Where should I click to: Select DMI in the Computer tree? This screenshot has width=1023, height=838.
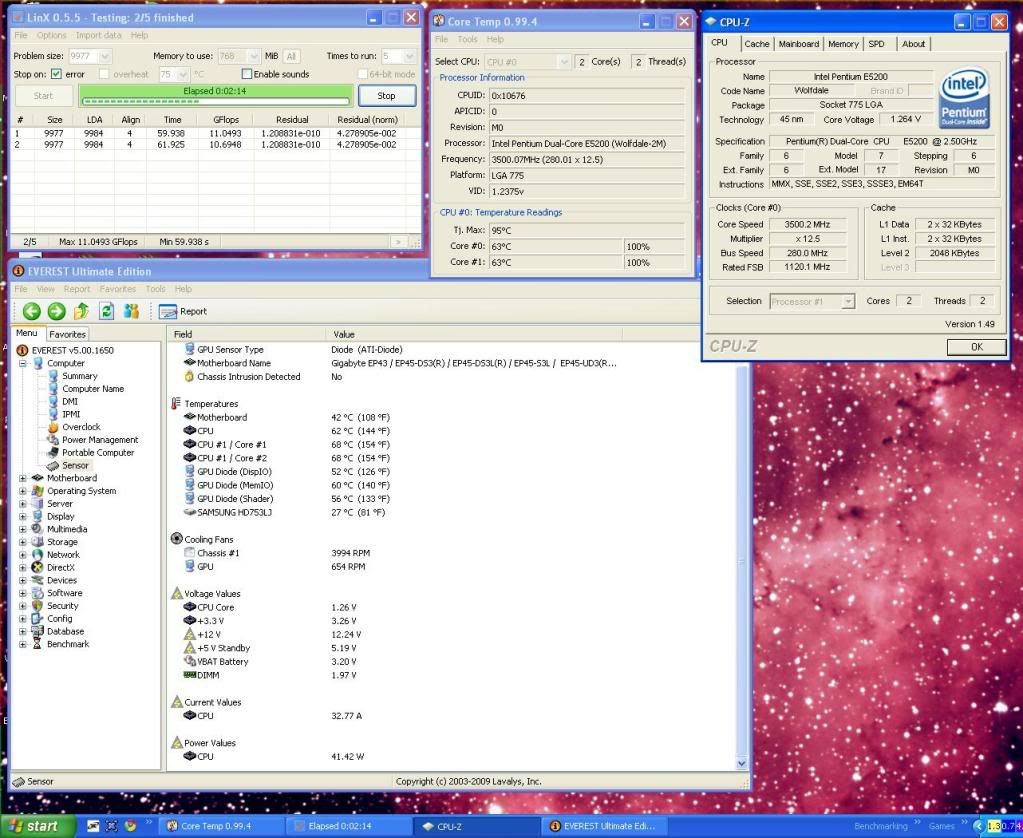click(70, 401)
